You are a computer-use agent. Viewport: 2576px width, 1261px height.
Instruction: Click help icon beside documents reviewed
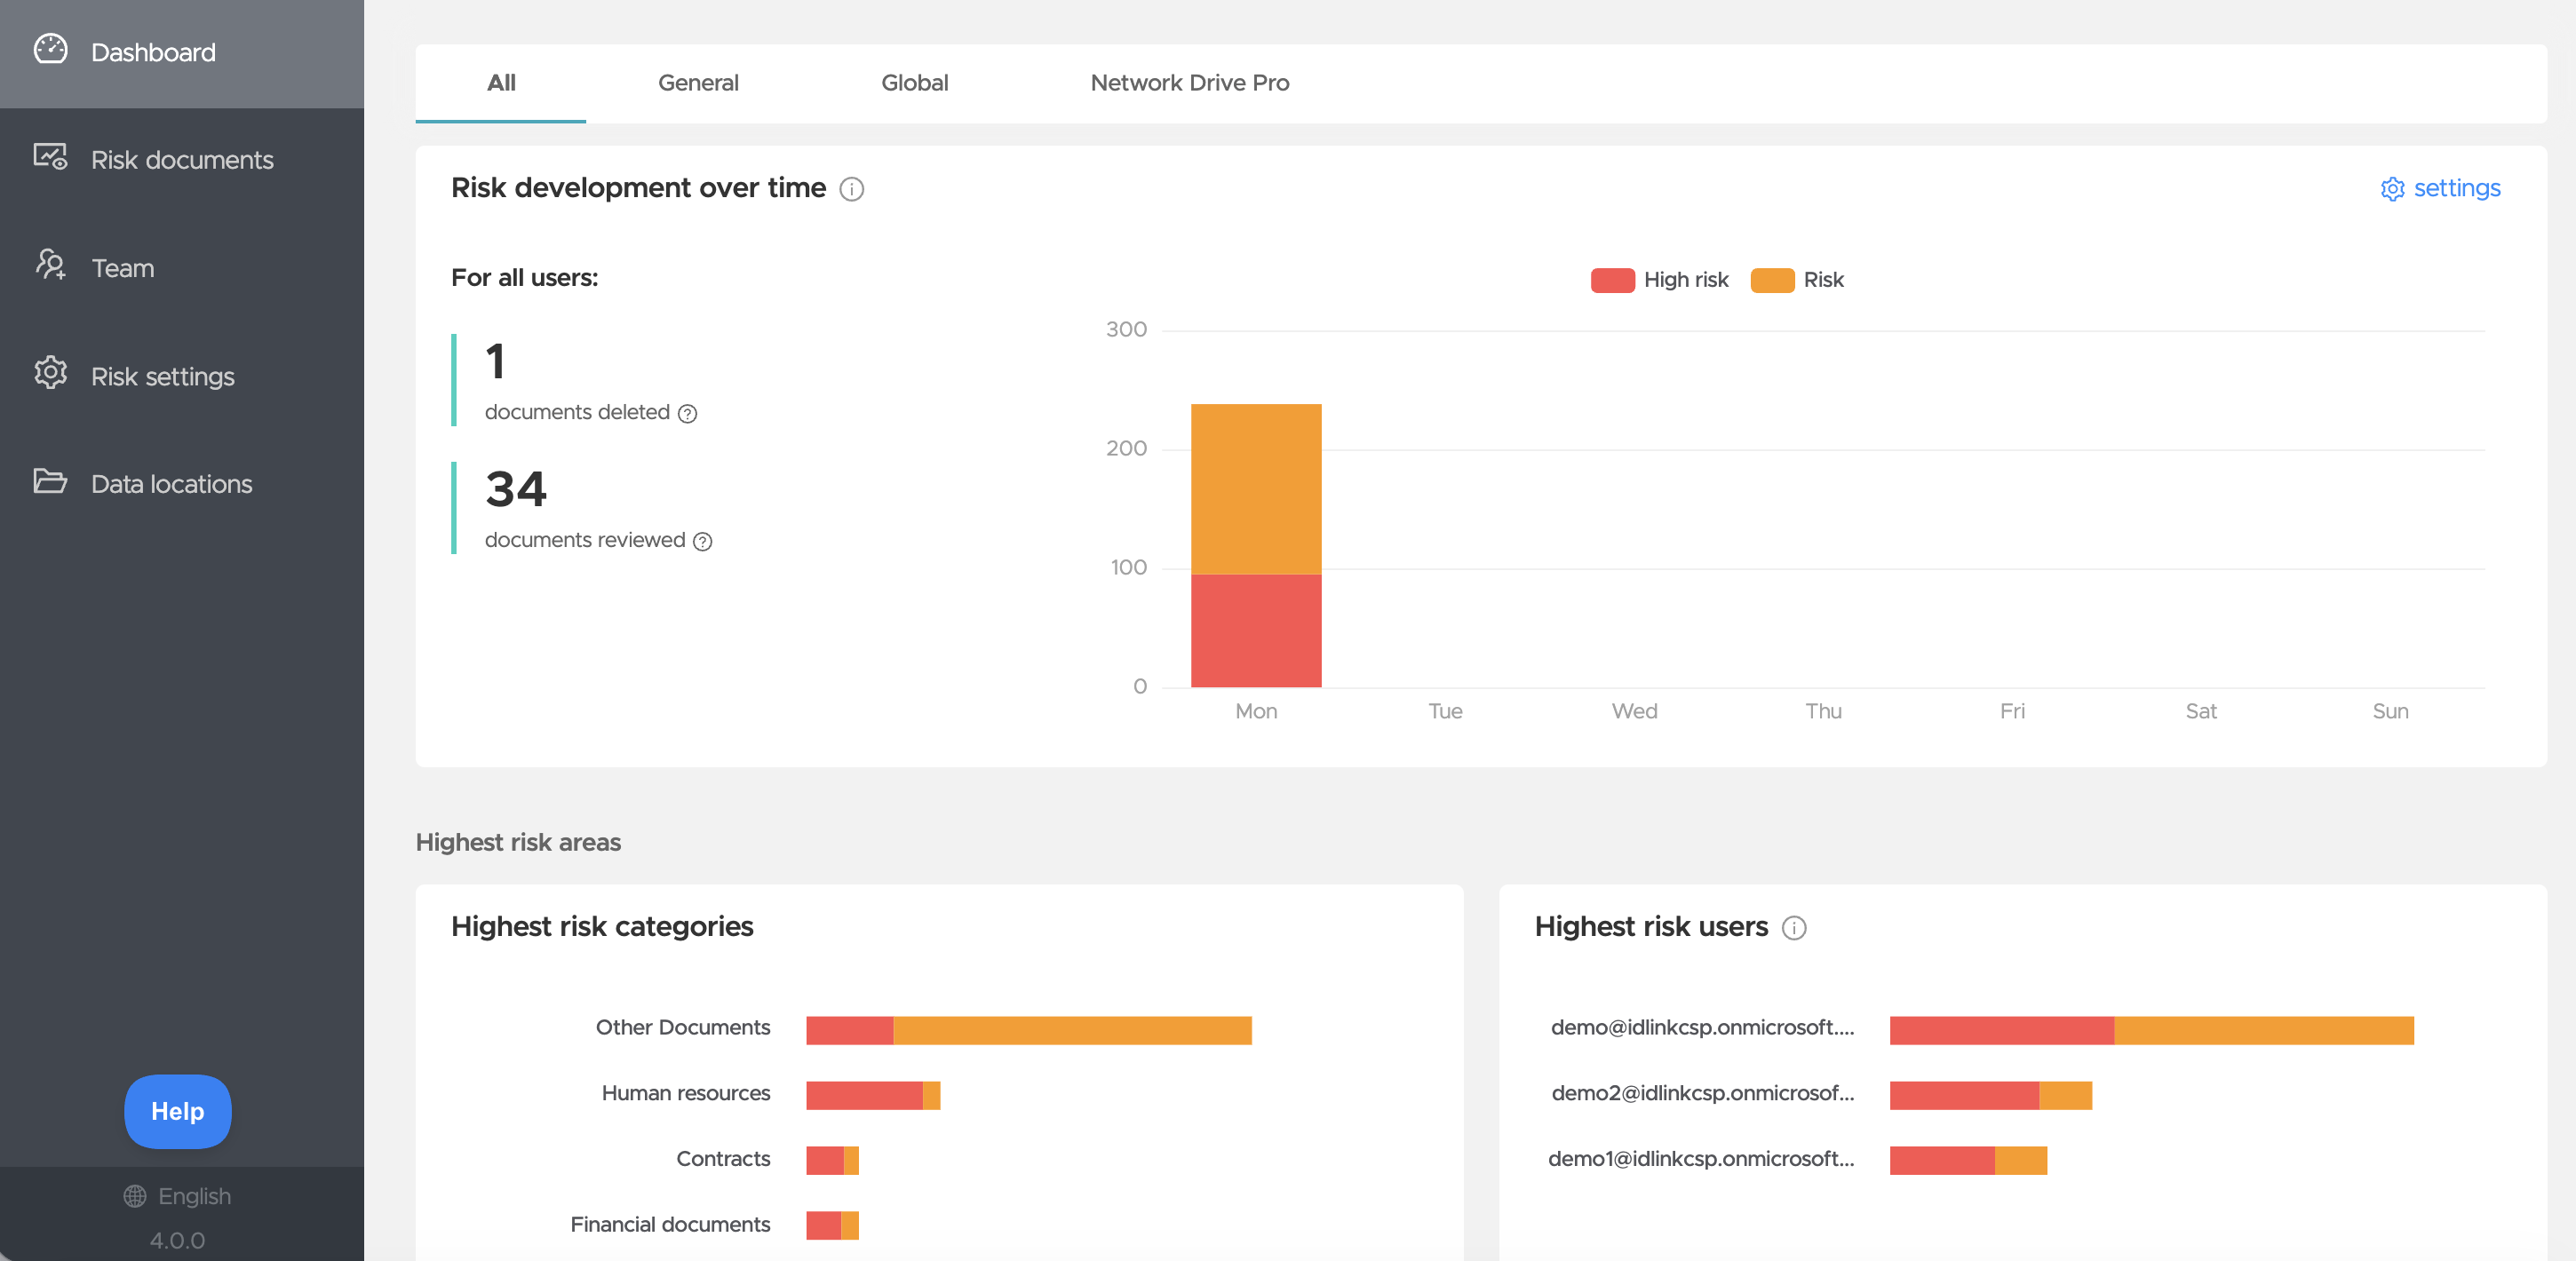(703, 542)
